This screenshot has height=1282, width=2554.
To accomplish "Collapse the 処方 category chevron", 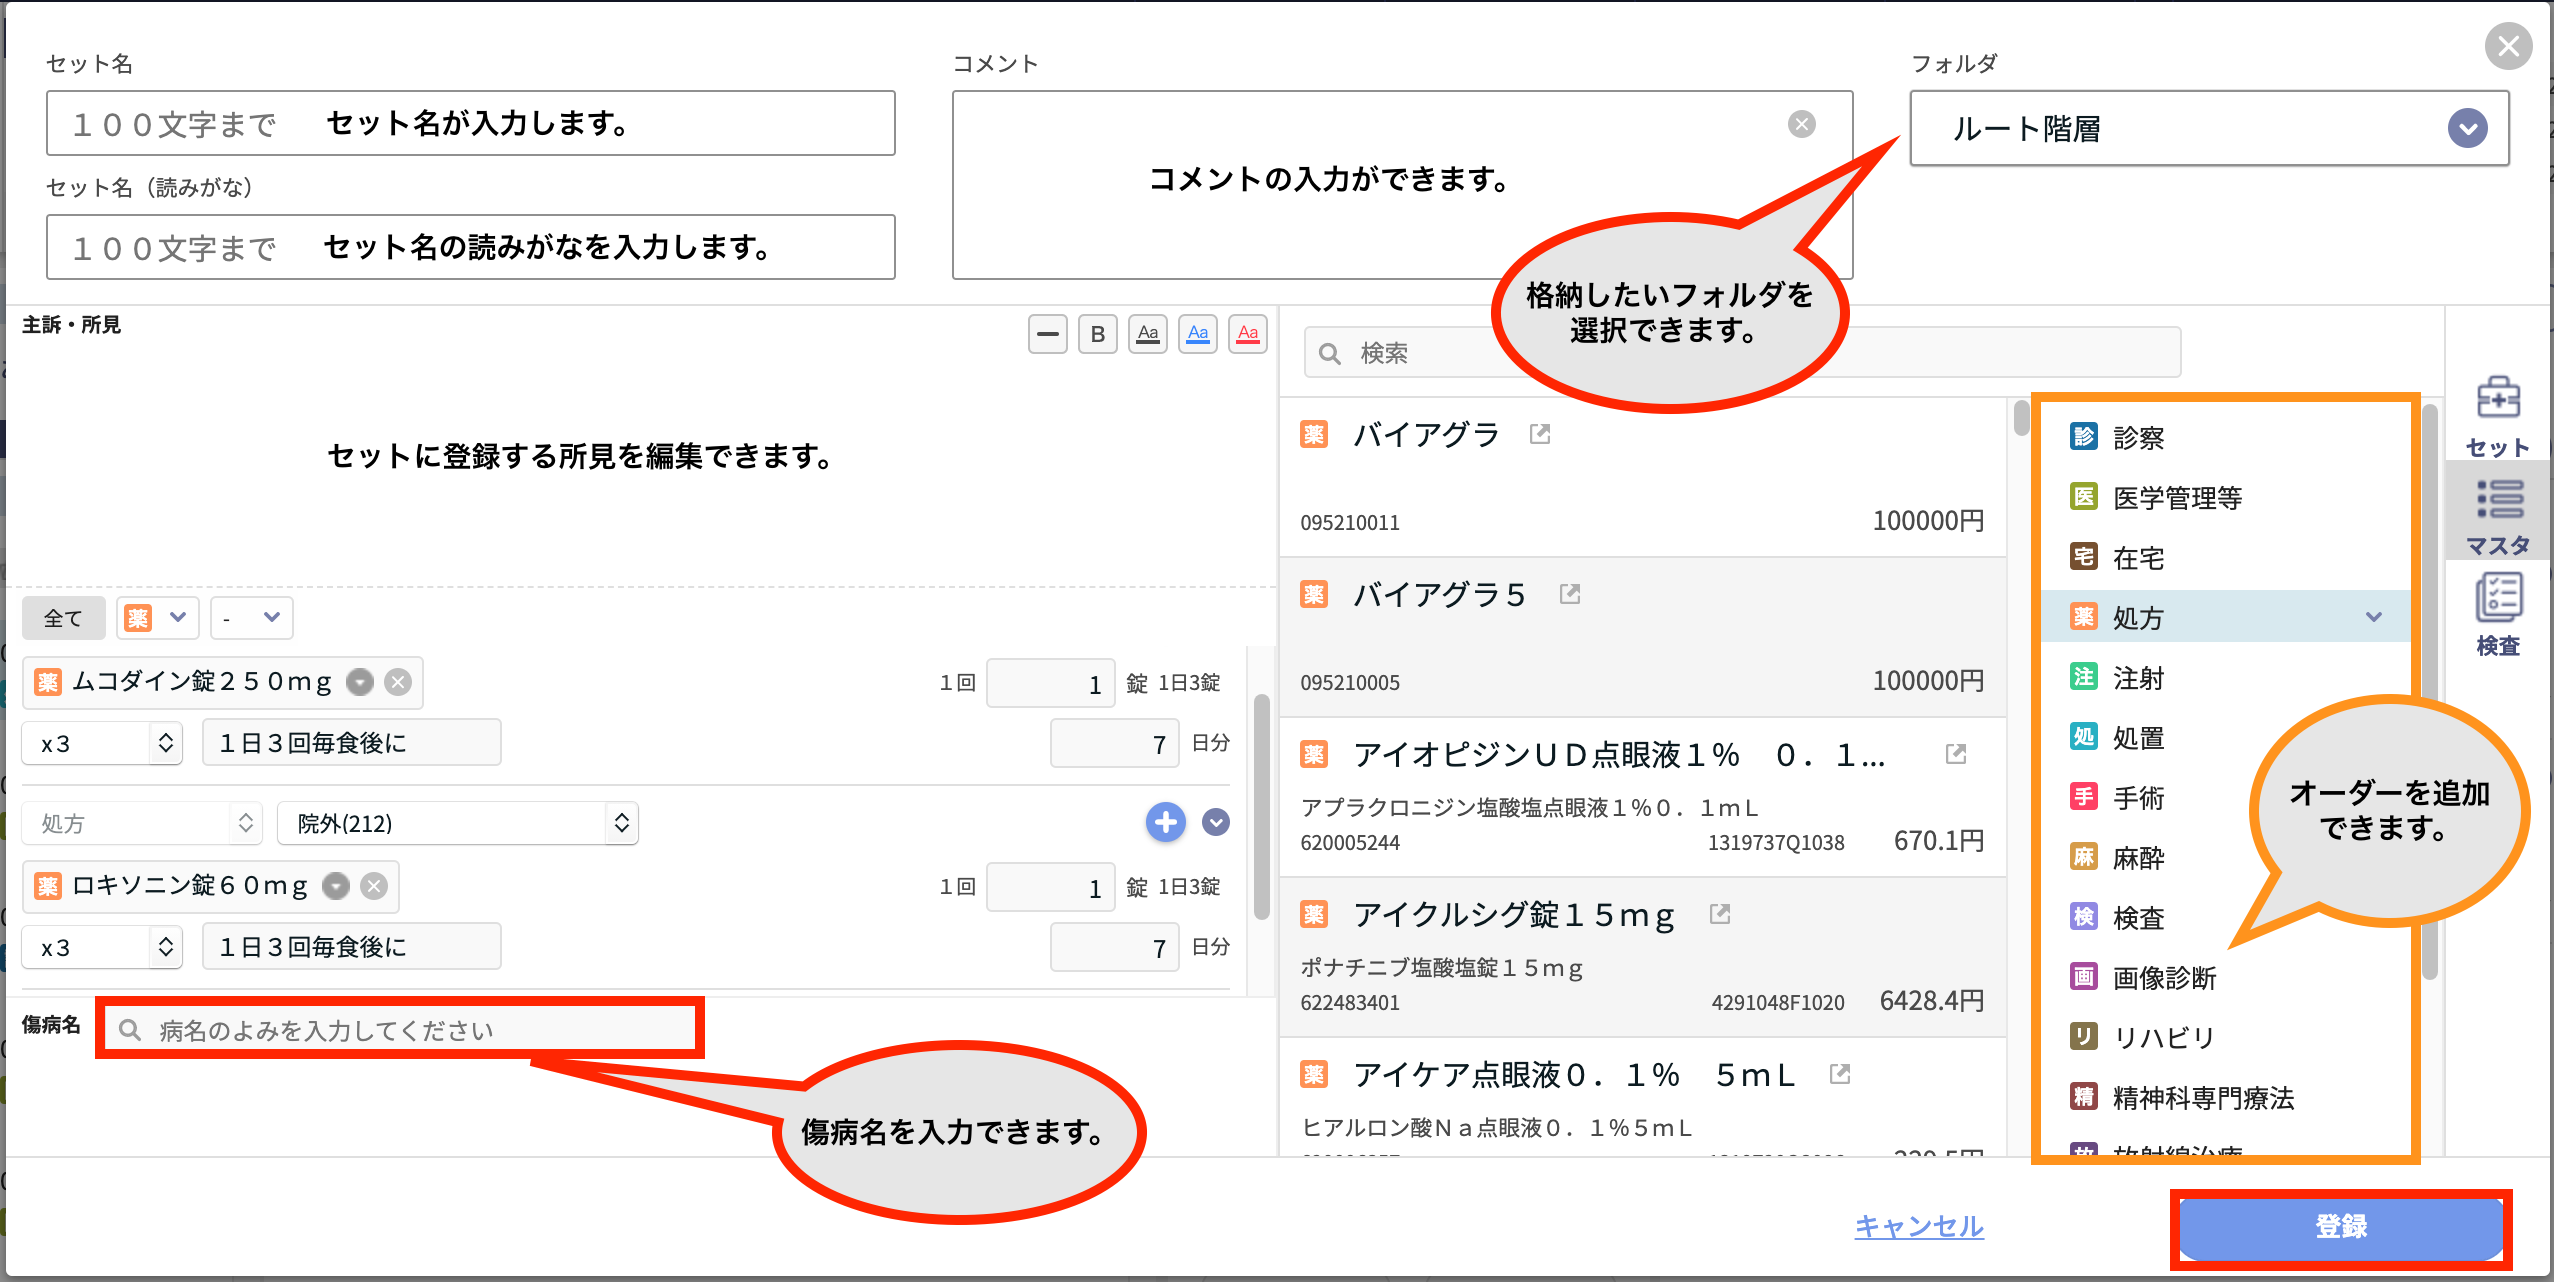I will pyautogui.click(x=2374, y=617).
